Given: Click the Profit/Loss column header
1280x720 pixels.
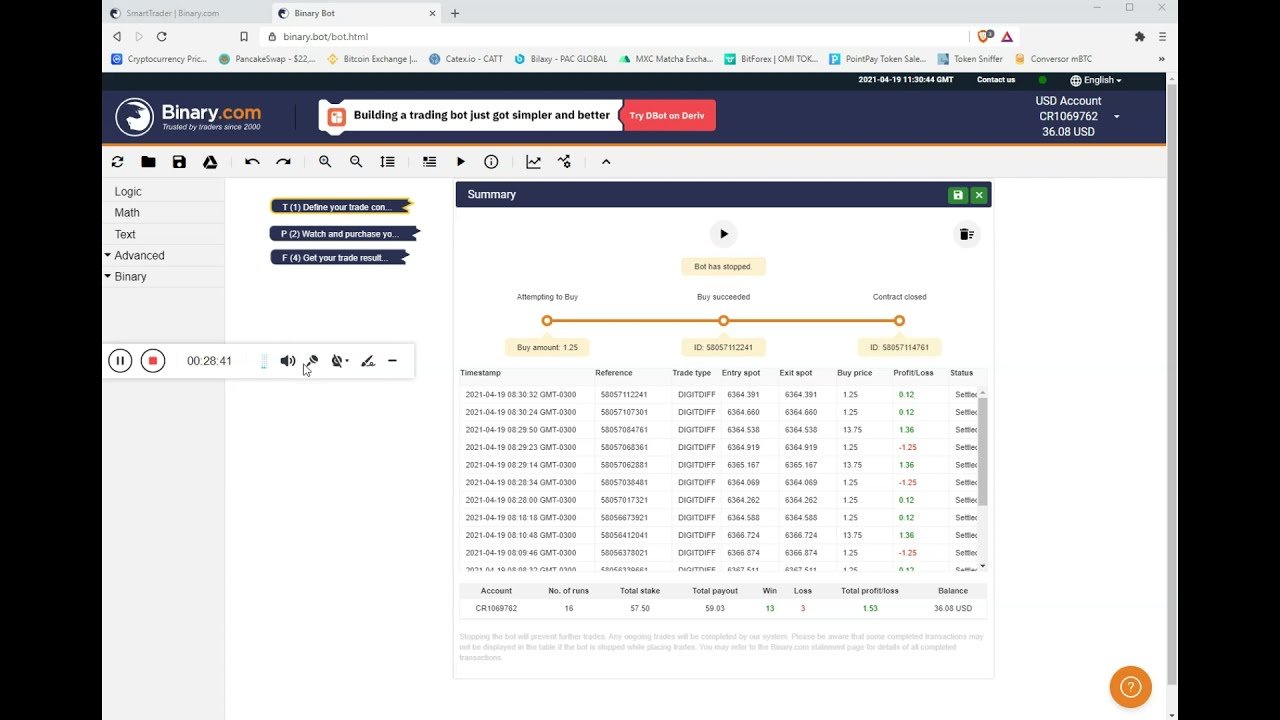Looking at the screenshot, I should (x=913, y=373).
